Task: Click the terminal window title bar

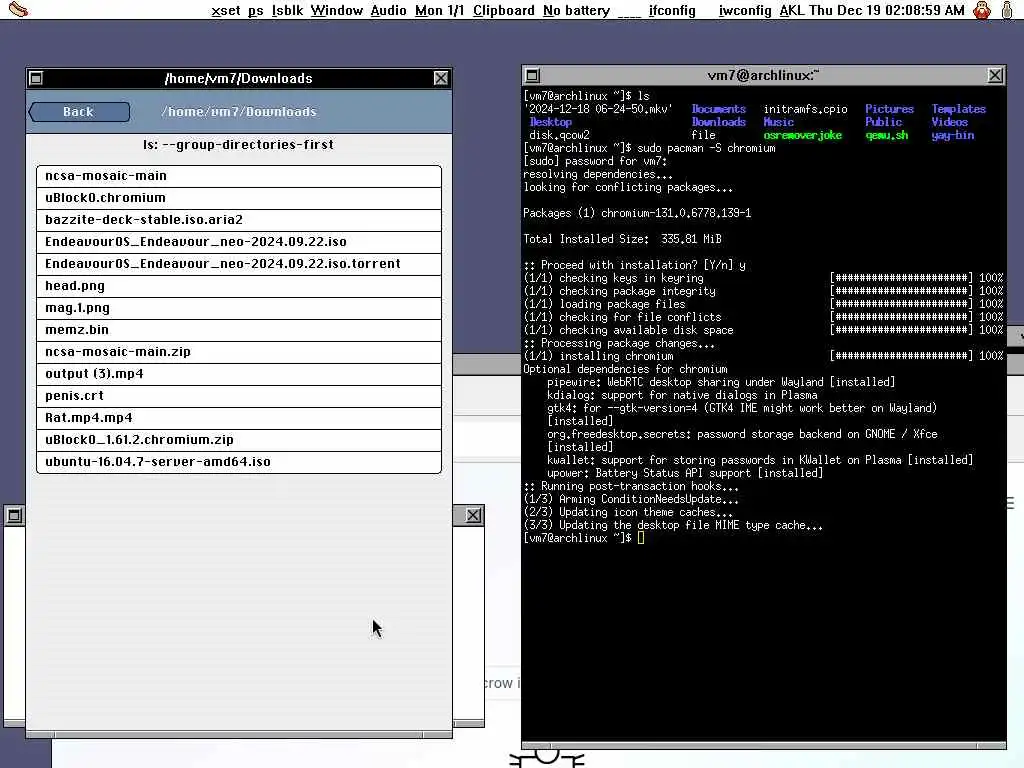Action: [x=763, y=76]
